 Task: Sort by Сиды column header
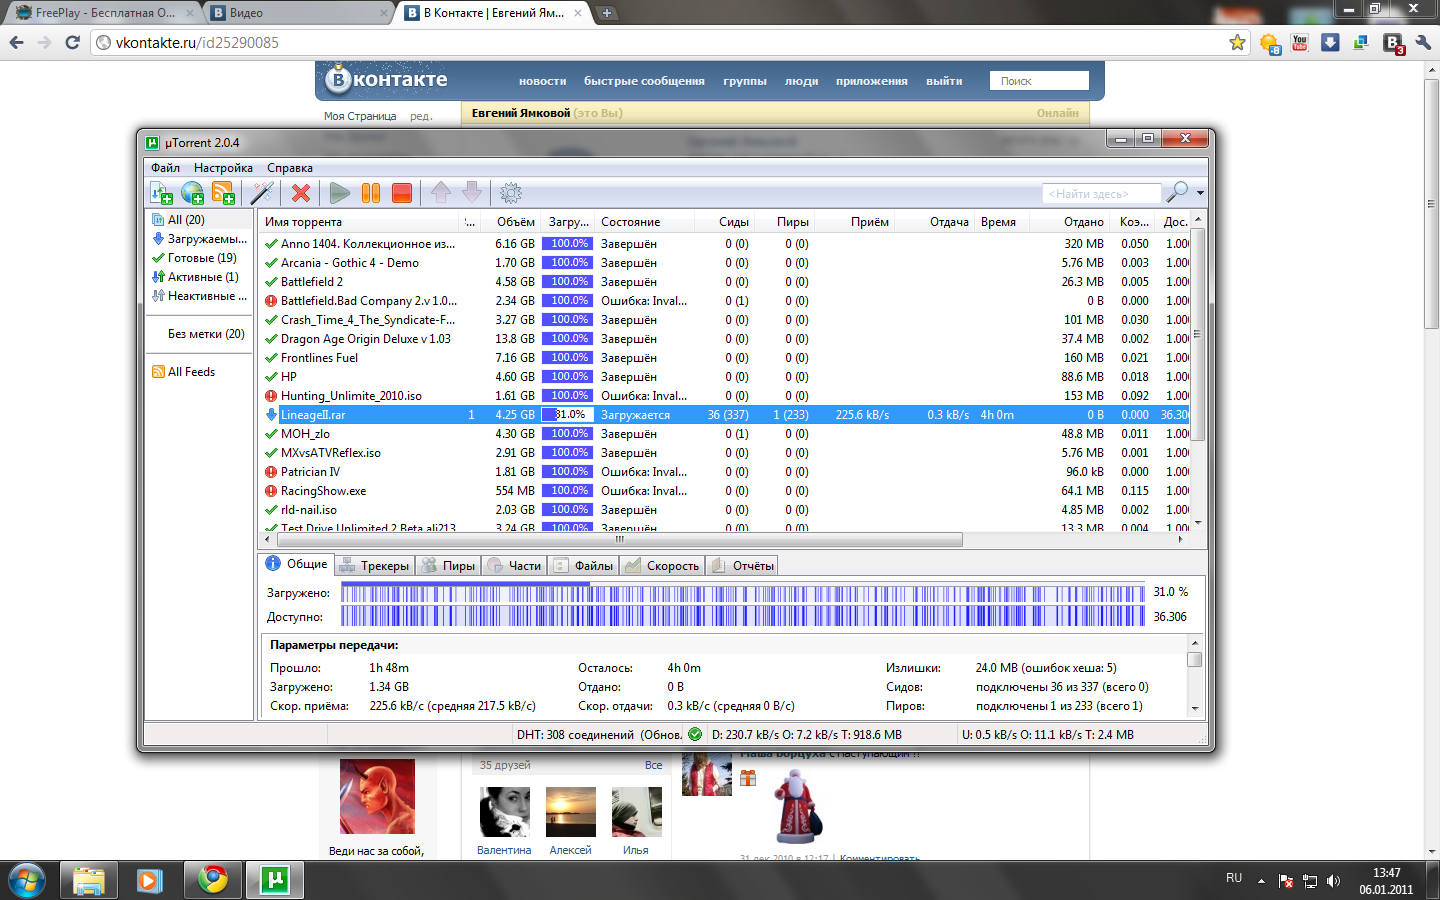pyautogui.click(x=726, y=222)
